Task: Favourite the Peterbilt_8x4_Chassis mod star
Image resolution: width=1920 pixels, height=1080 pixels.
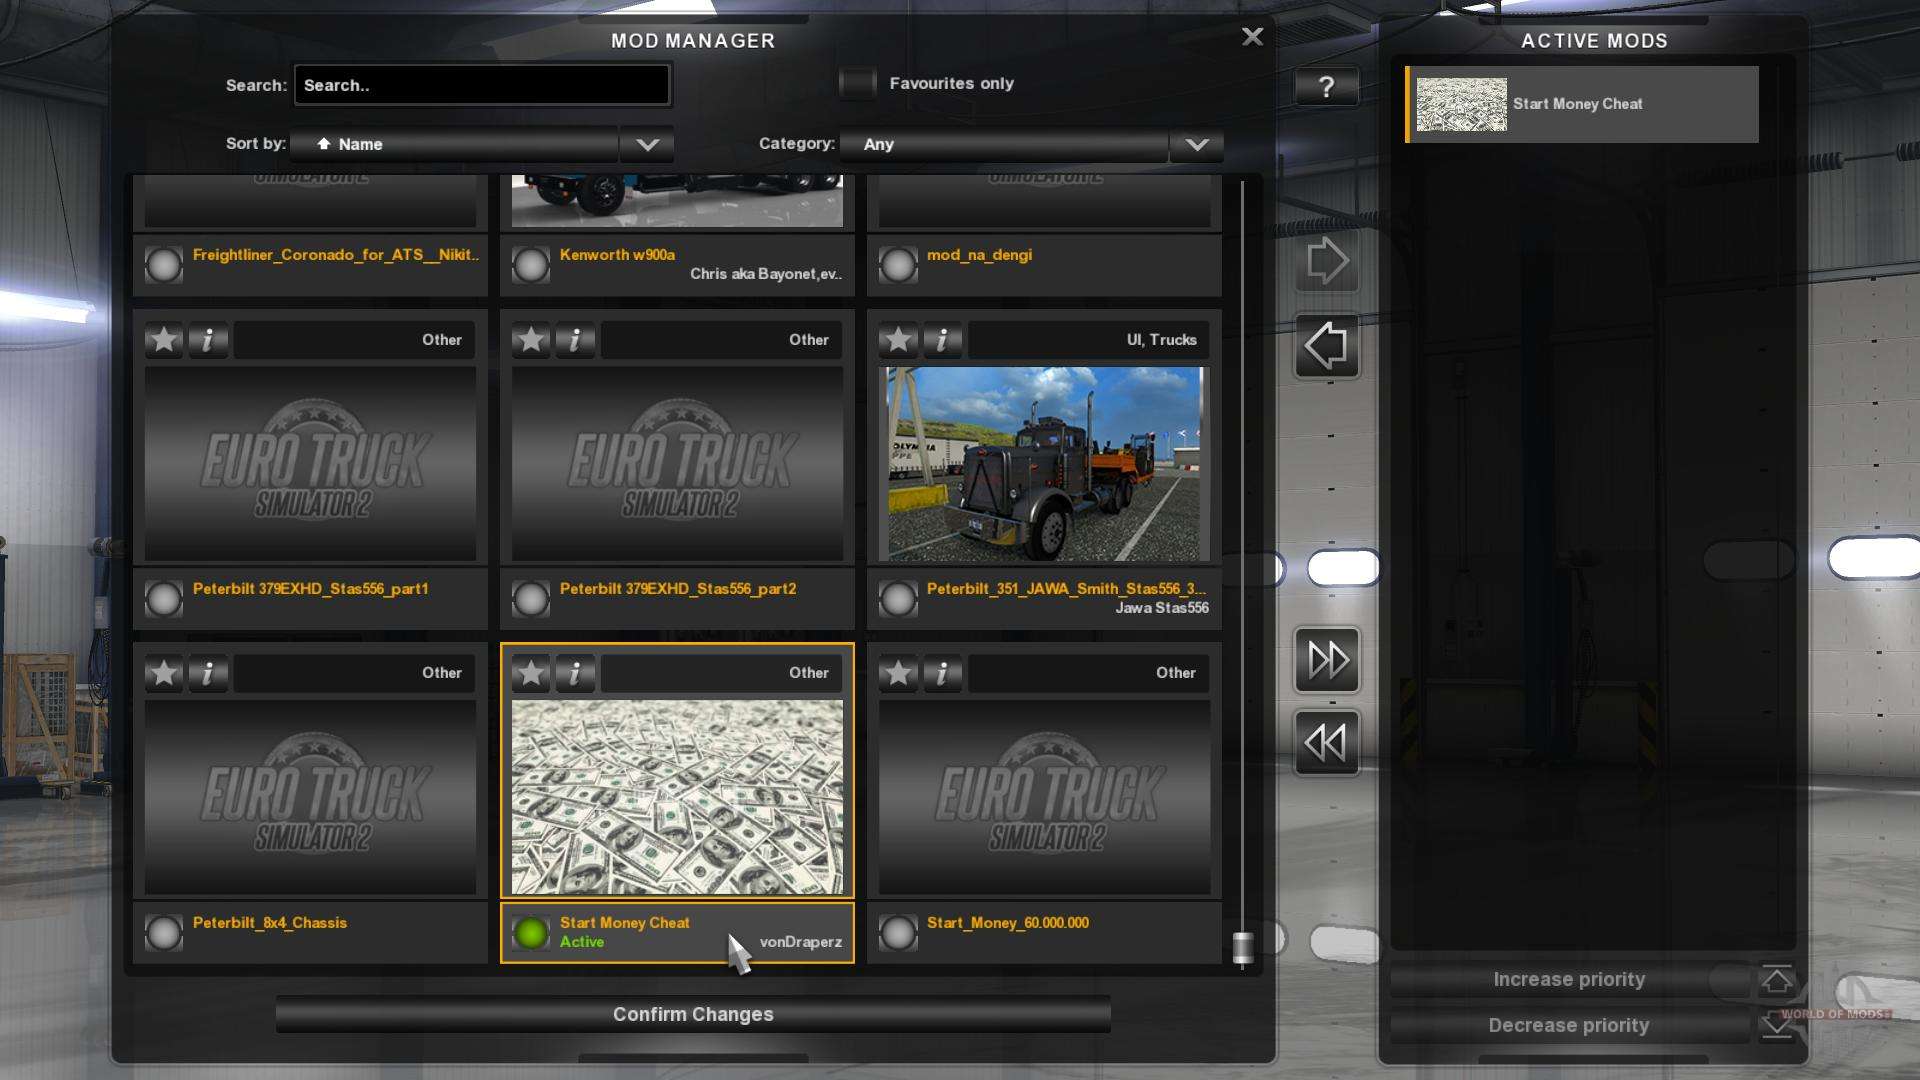Action: click(x=164, y=673)
